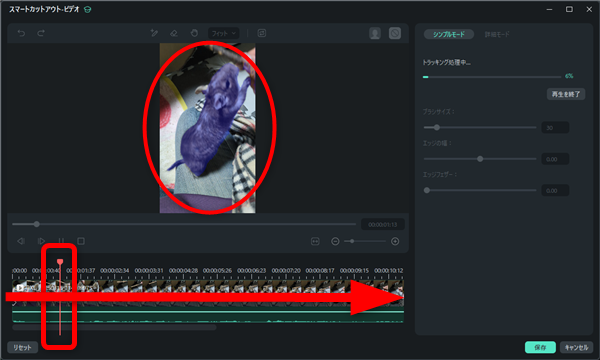Zoom out the timeline
Screen dimensions: 600x360
pyautogui.click(x=335, y=241)
